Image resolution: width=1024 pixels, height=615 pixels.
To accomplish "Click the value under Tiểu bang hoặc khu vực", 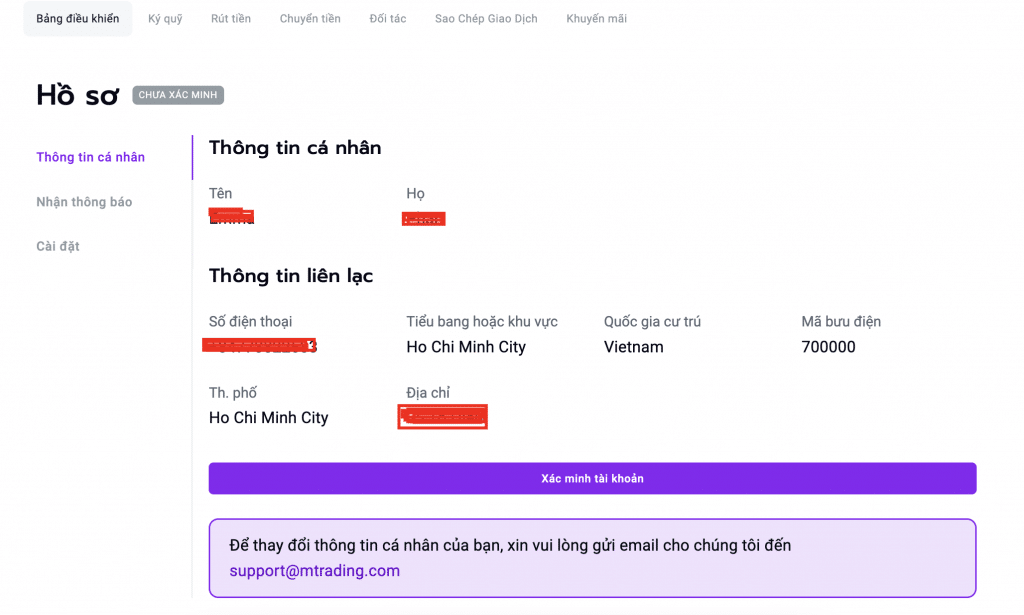I will coord(465,347).
